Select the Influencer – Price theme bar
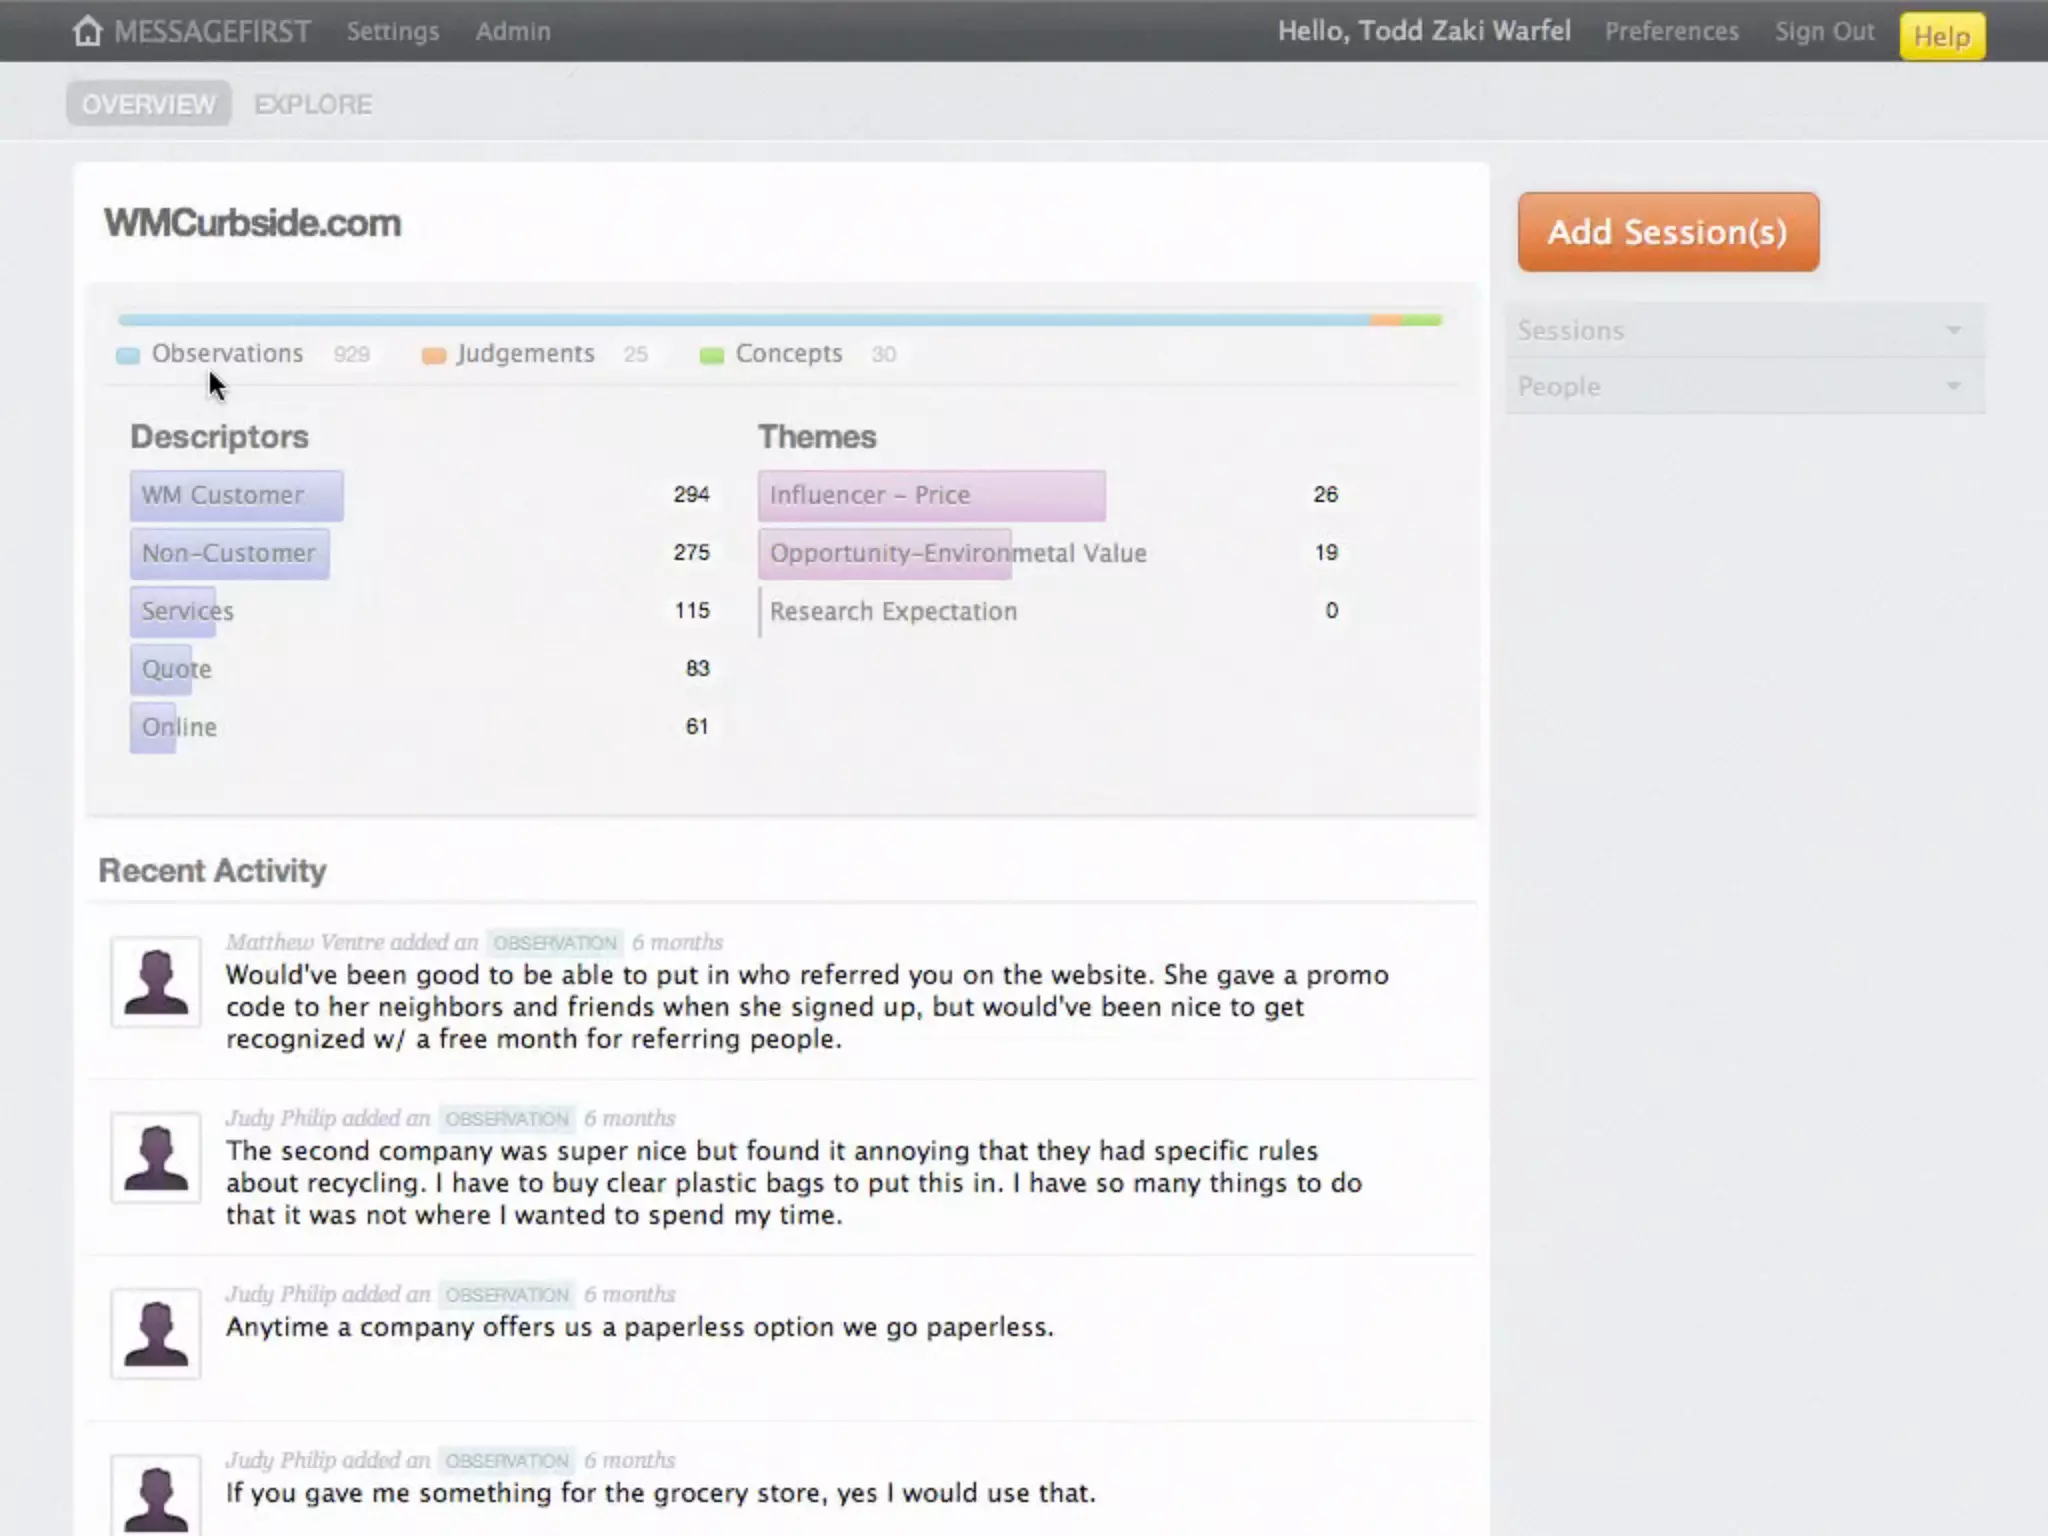The width and height of the screenshot is (2048, 1536). click(x=930, y=495)
